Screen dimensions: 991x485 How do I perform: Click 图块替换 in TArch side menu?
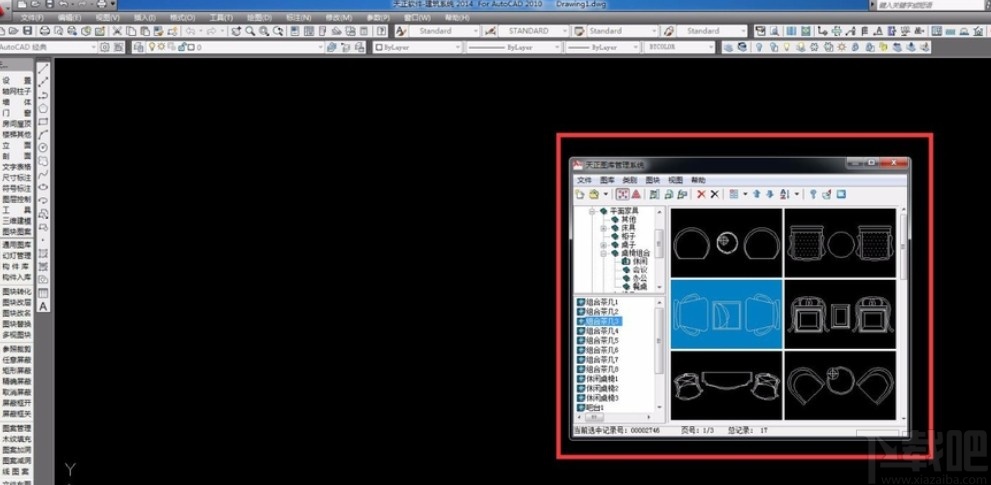click(16, 324)
